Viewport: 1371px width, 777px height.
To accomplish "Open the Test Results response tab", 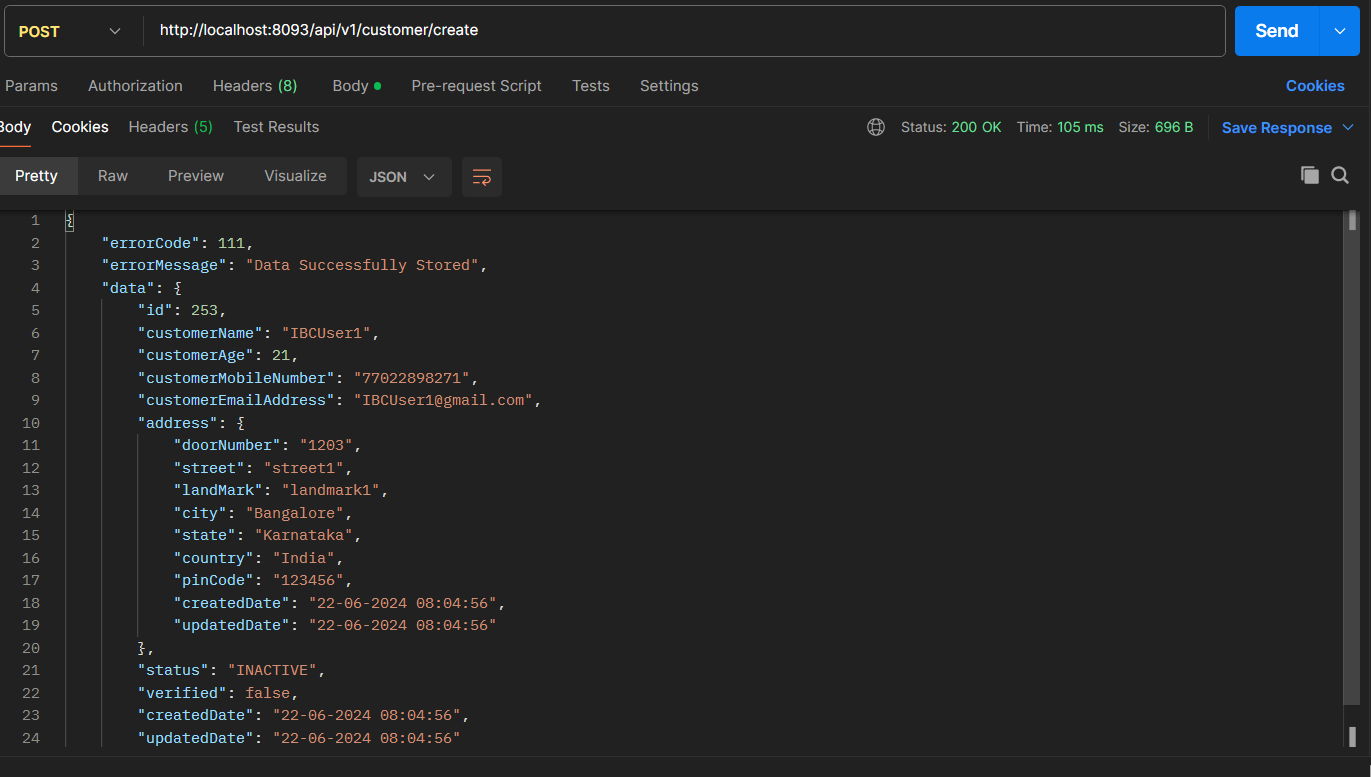I will click(276, 127).
